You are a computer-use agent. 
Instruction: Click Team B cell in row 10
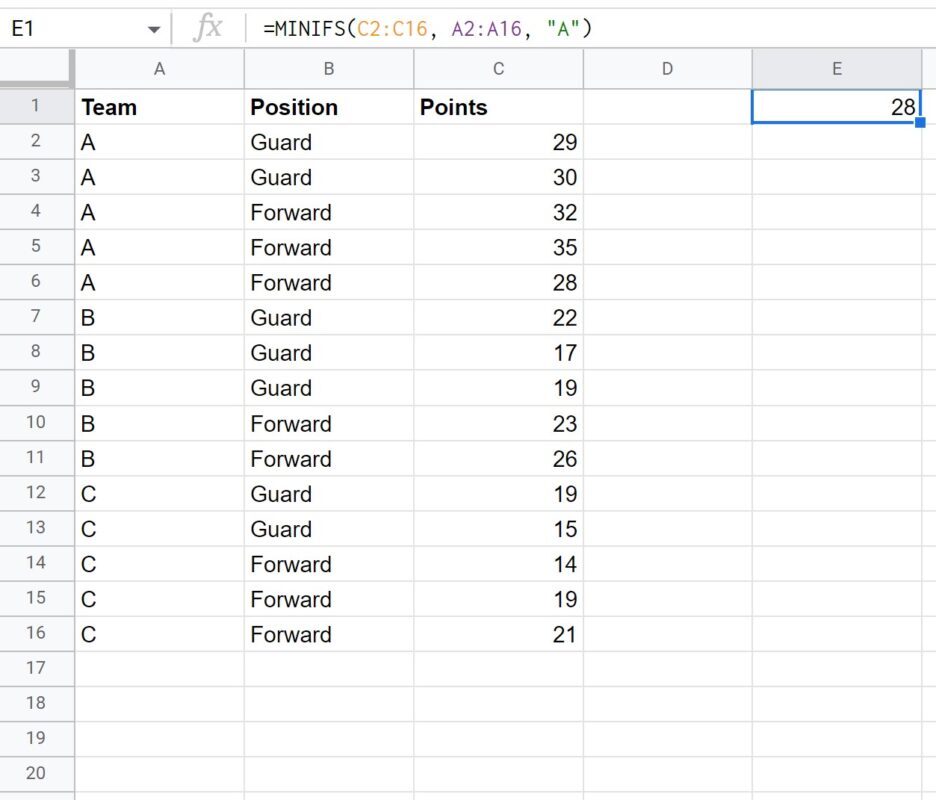pyautogui.click(x=159, y=423)
